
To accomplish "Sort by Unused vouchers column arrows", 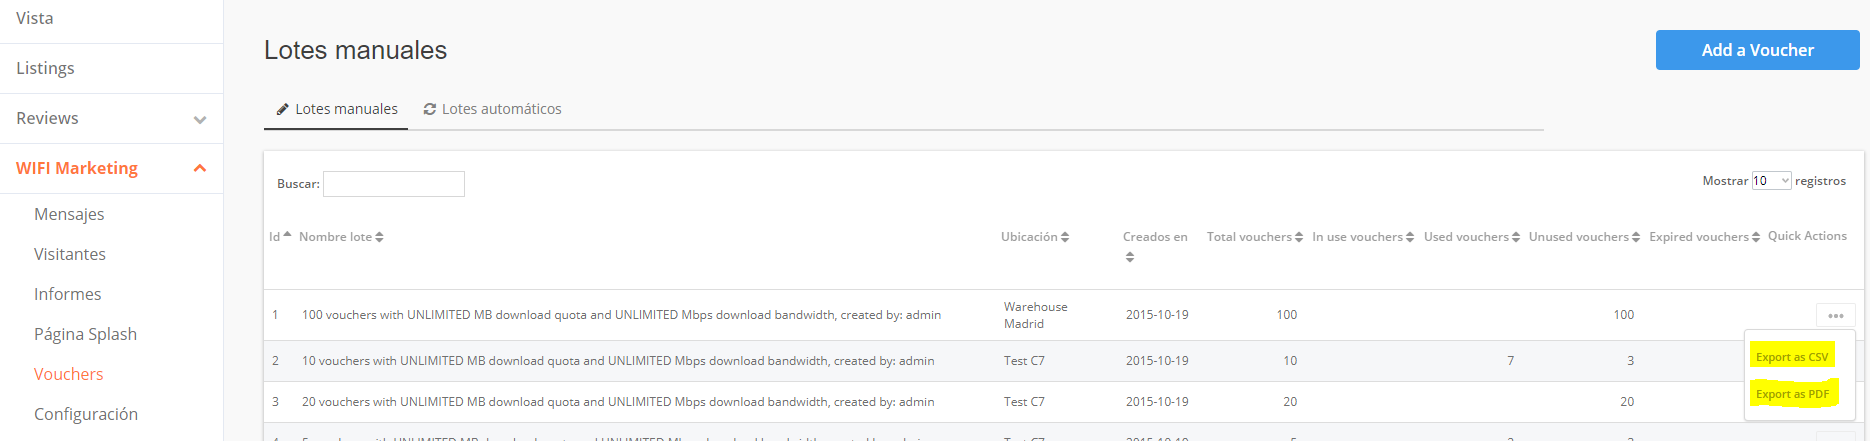I will tap(1636, 237).
